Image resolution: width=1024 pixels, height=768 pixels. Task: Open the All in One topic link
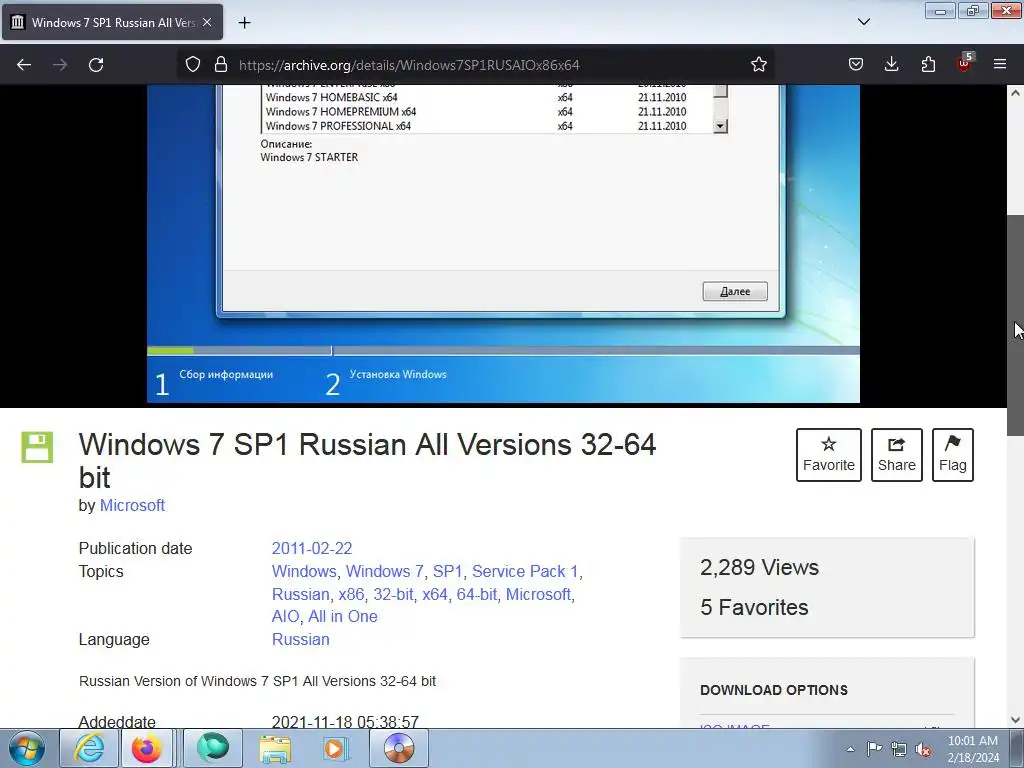pos(343,616)
